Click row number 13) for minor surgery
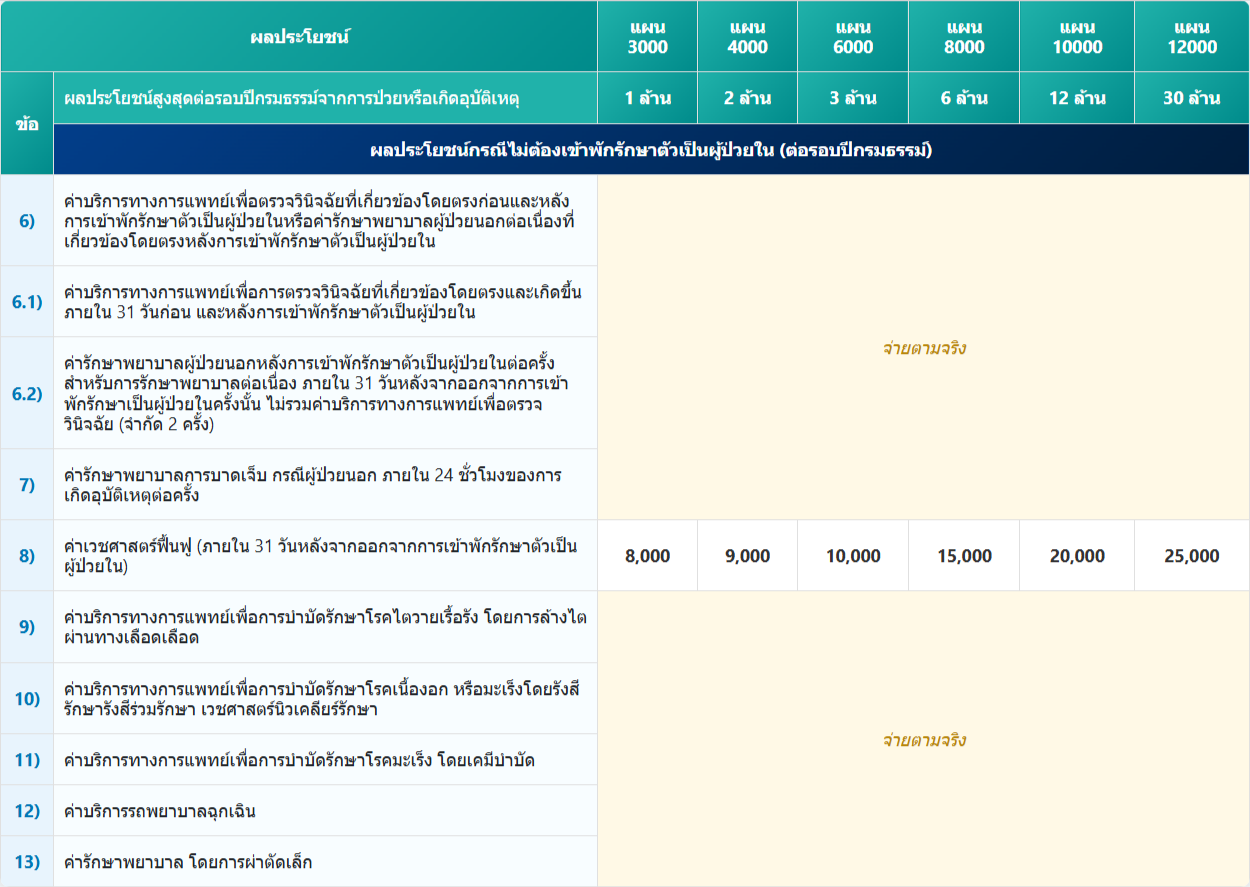The height and width of the screenshot is (887, 1250). point(27,861)
